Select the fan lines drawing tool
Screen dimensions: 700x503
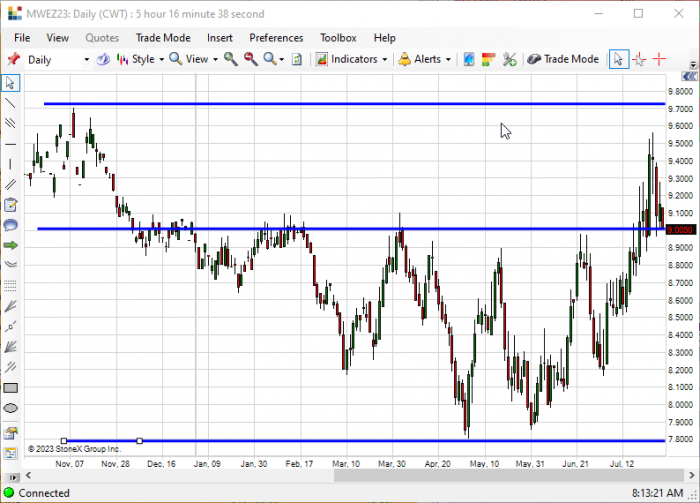pos(10,306)
